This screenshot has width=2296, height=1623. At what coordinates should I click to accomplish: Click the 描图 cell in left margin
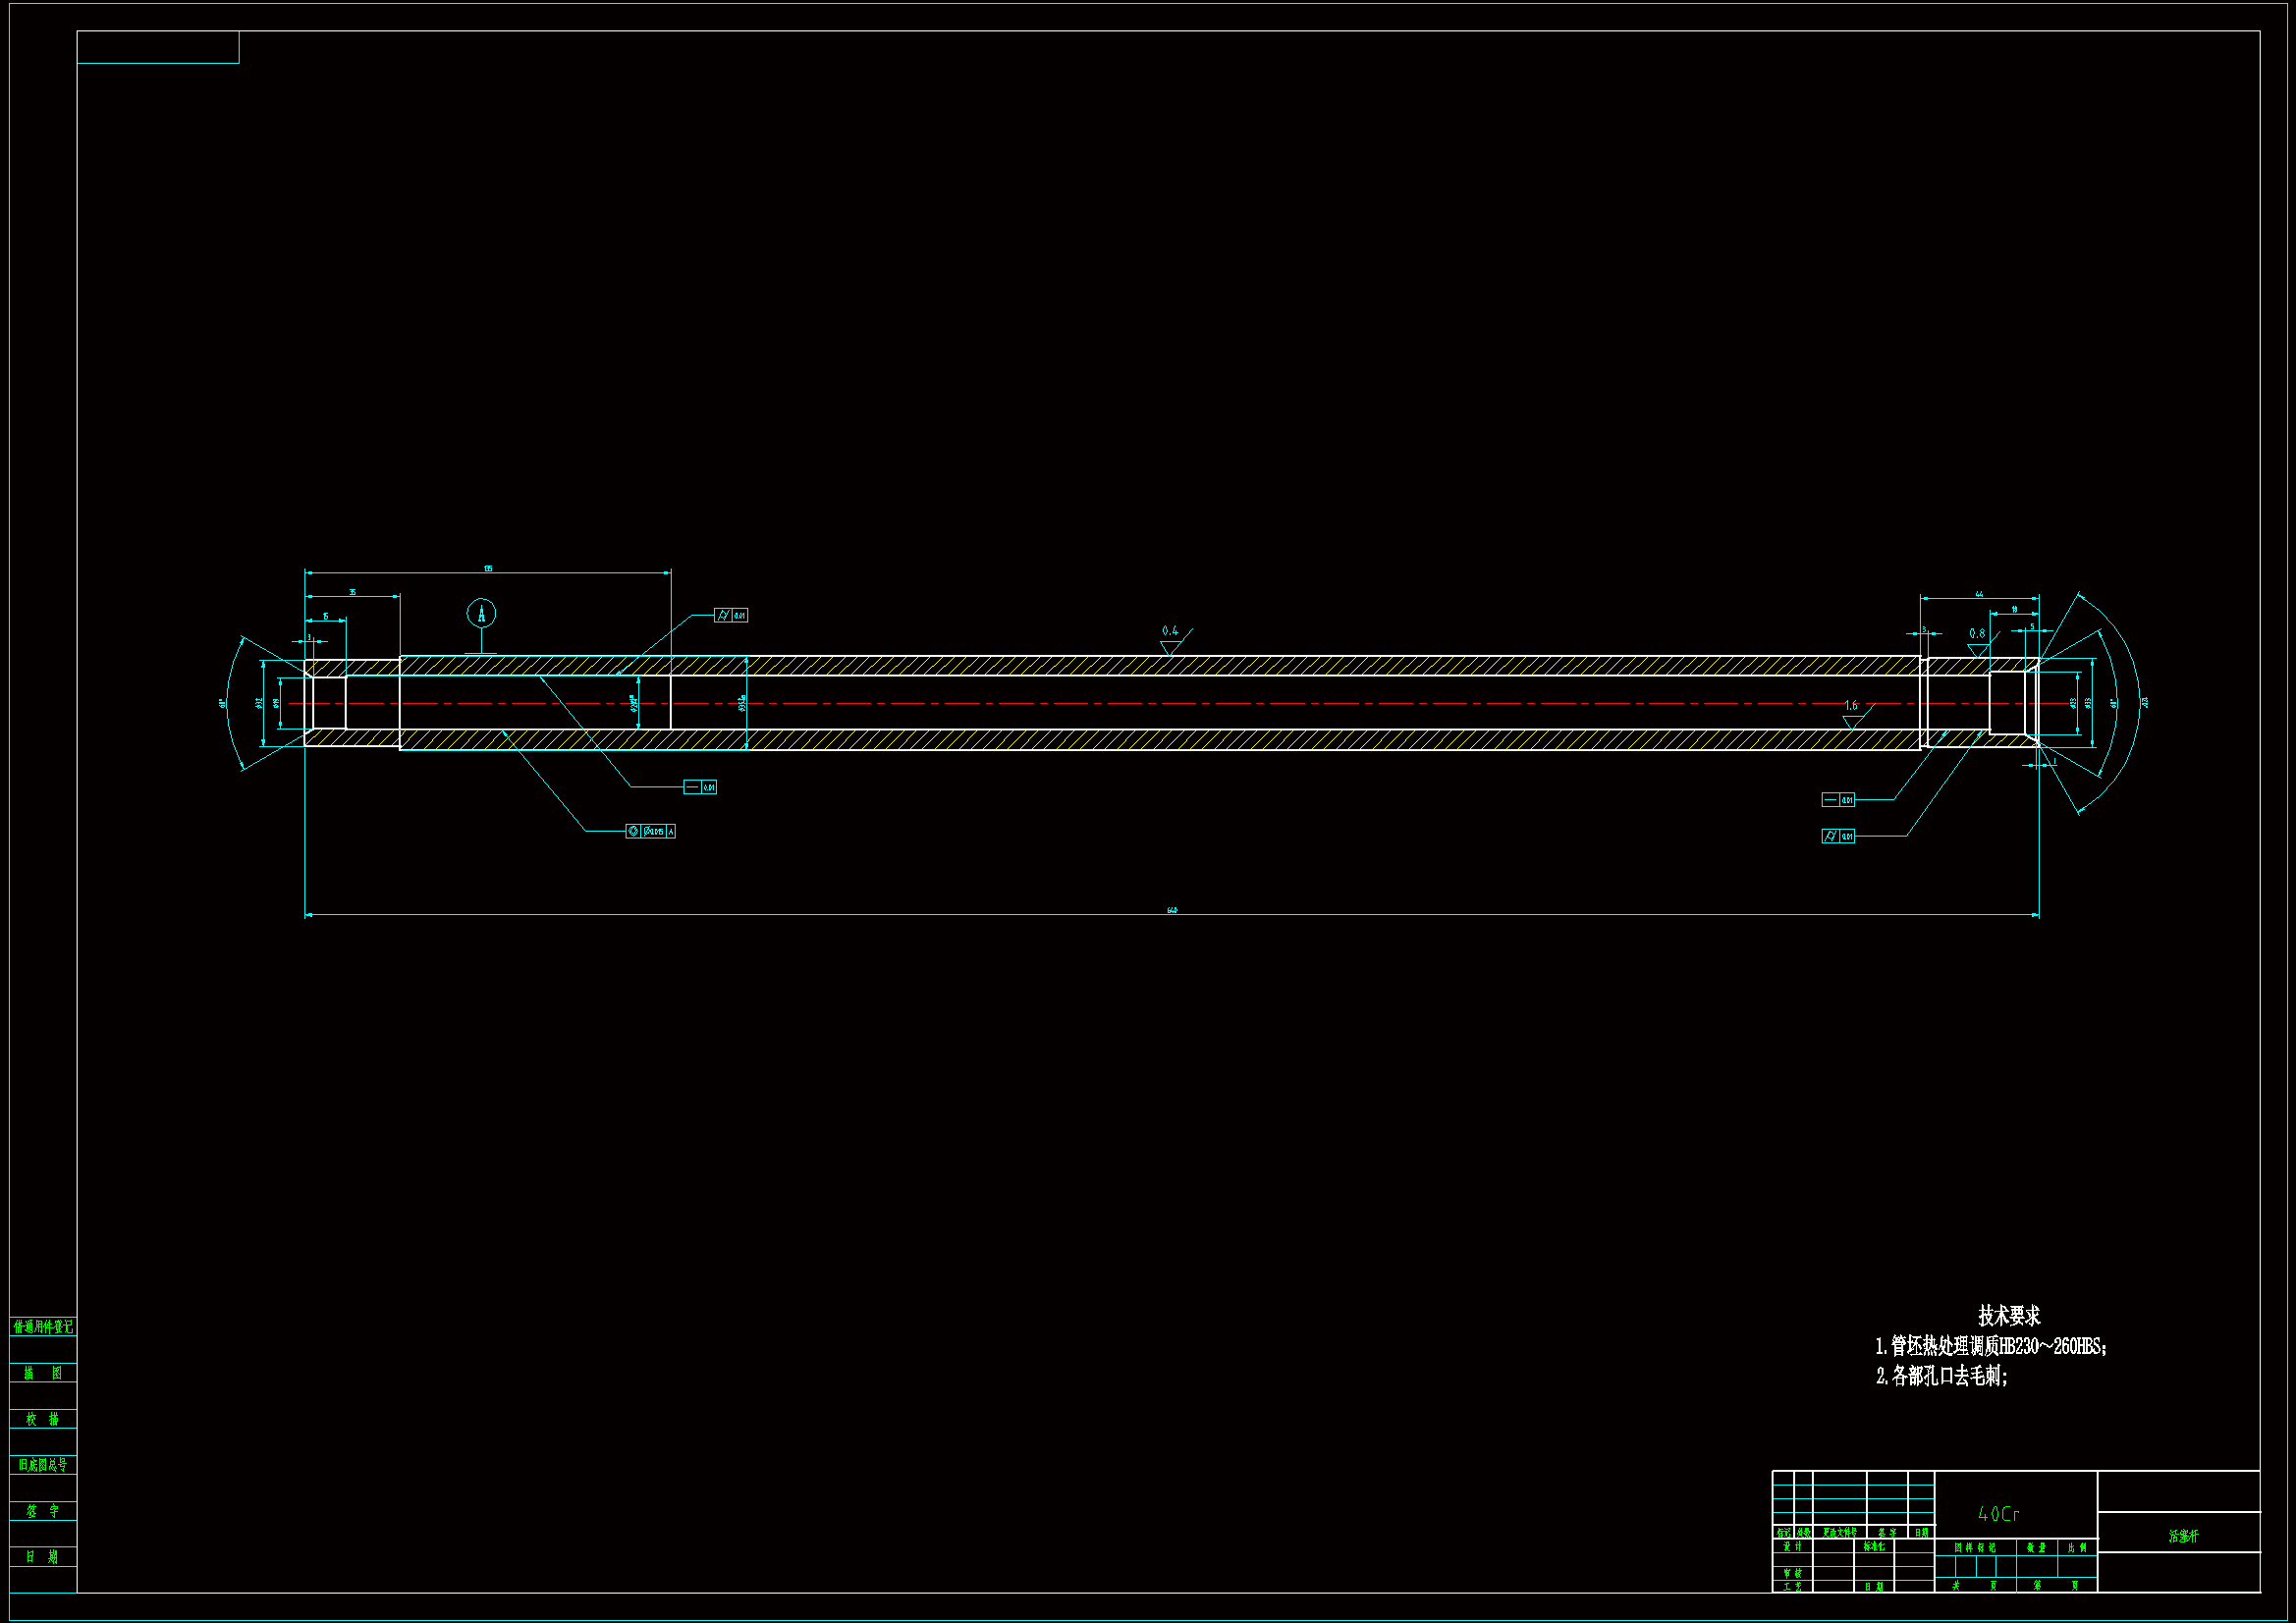coord(43,1373)
